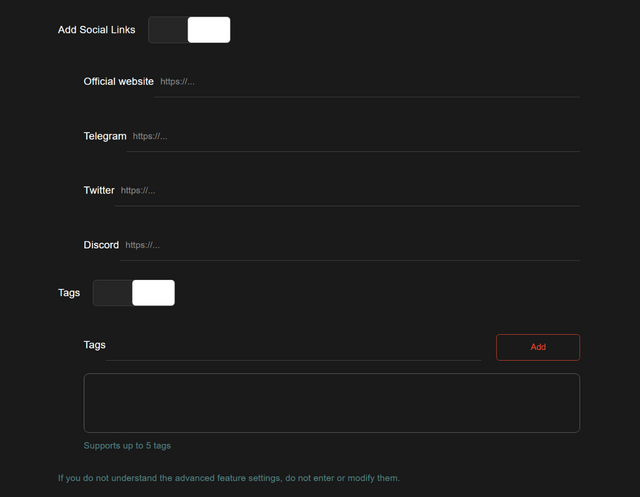Screen dimensions: 640x497
Task: Click the Official website URL field
Action: click(x=367, y=82)
